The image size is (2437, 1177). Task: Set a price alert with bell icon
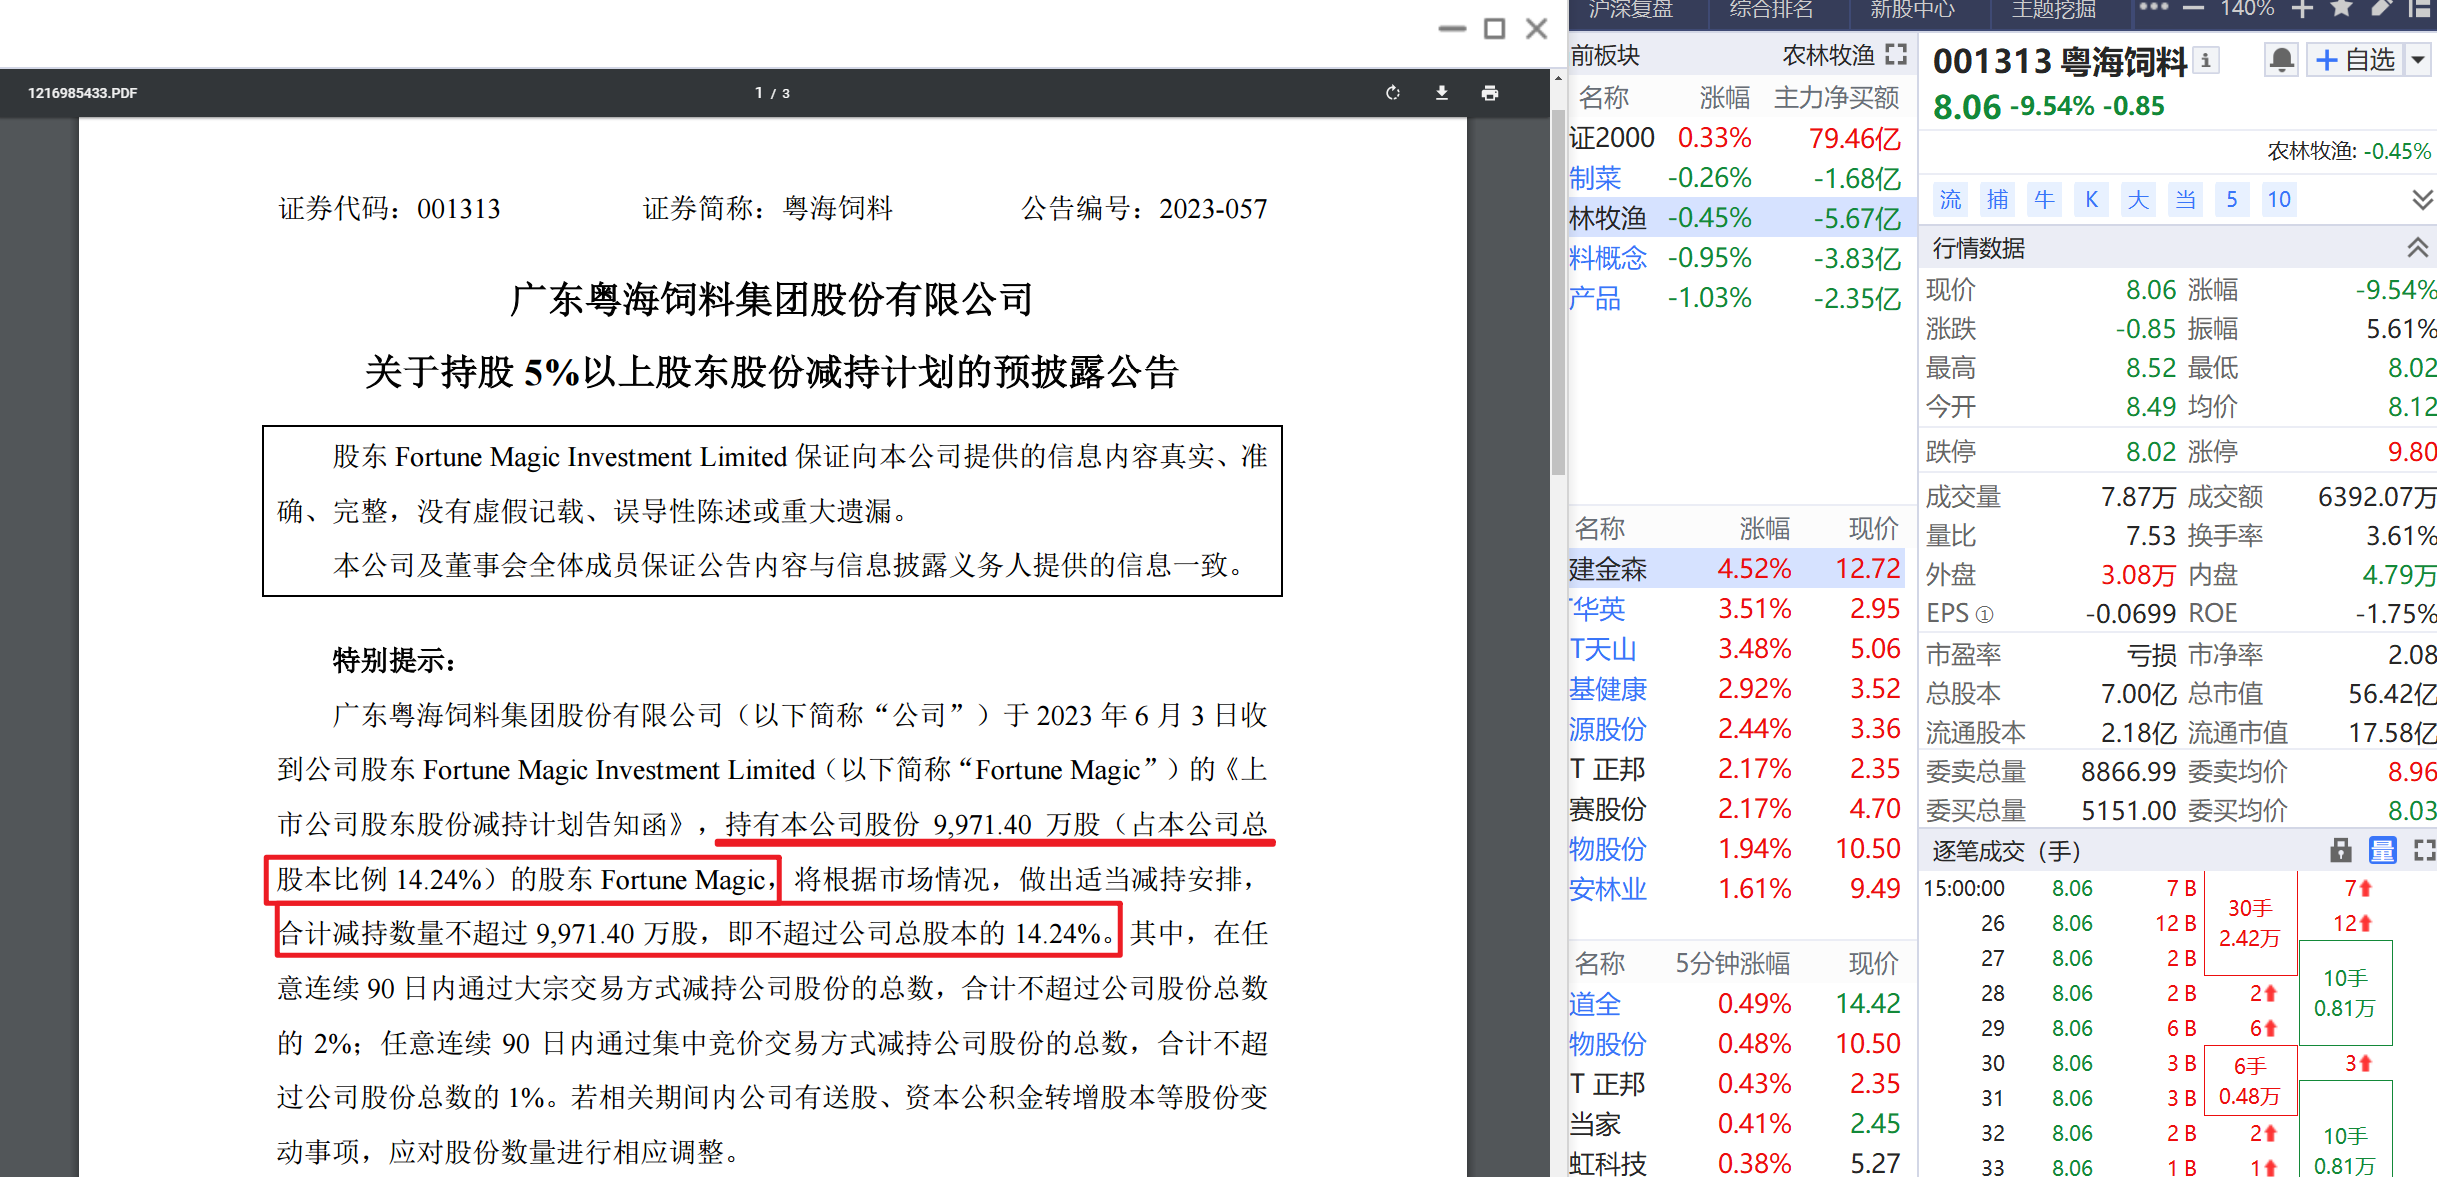pos(2282,60)
